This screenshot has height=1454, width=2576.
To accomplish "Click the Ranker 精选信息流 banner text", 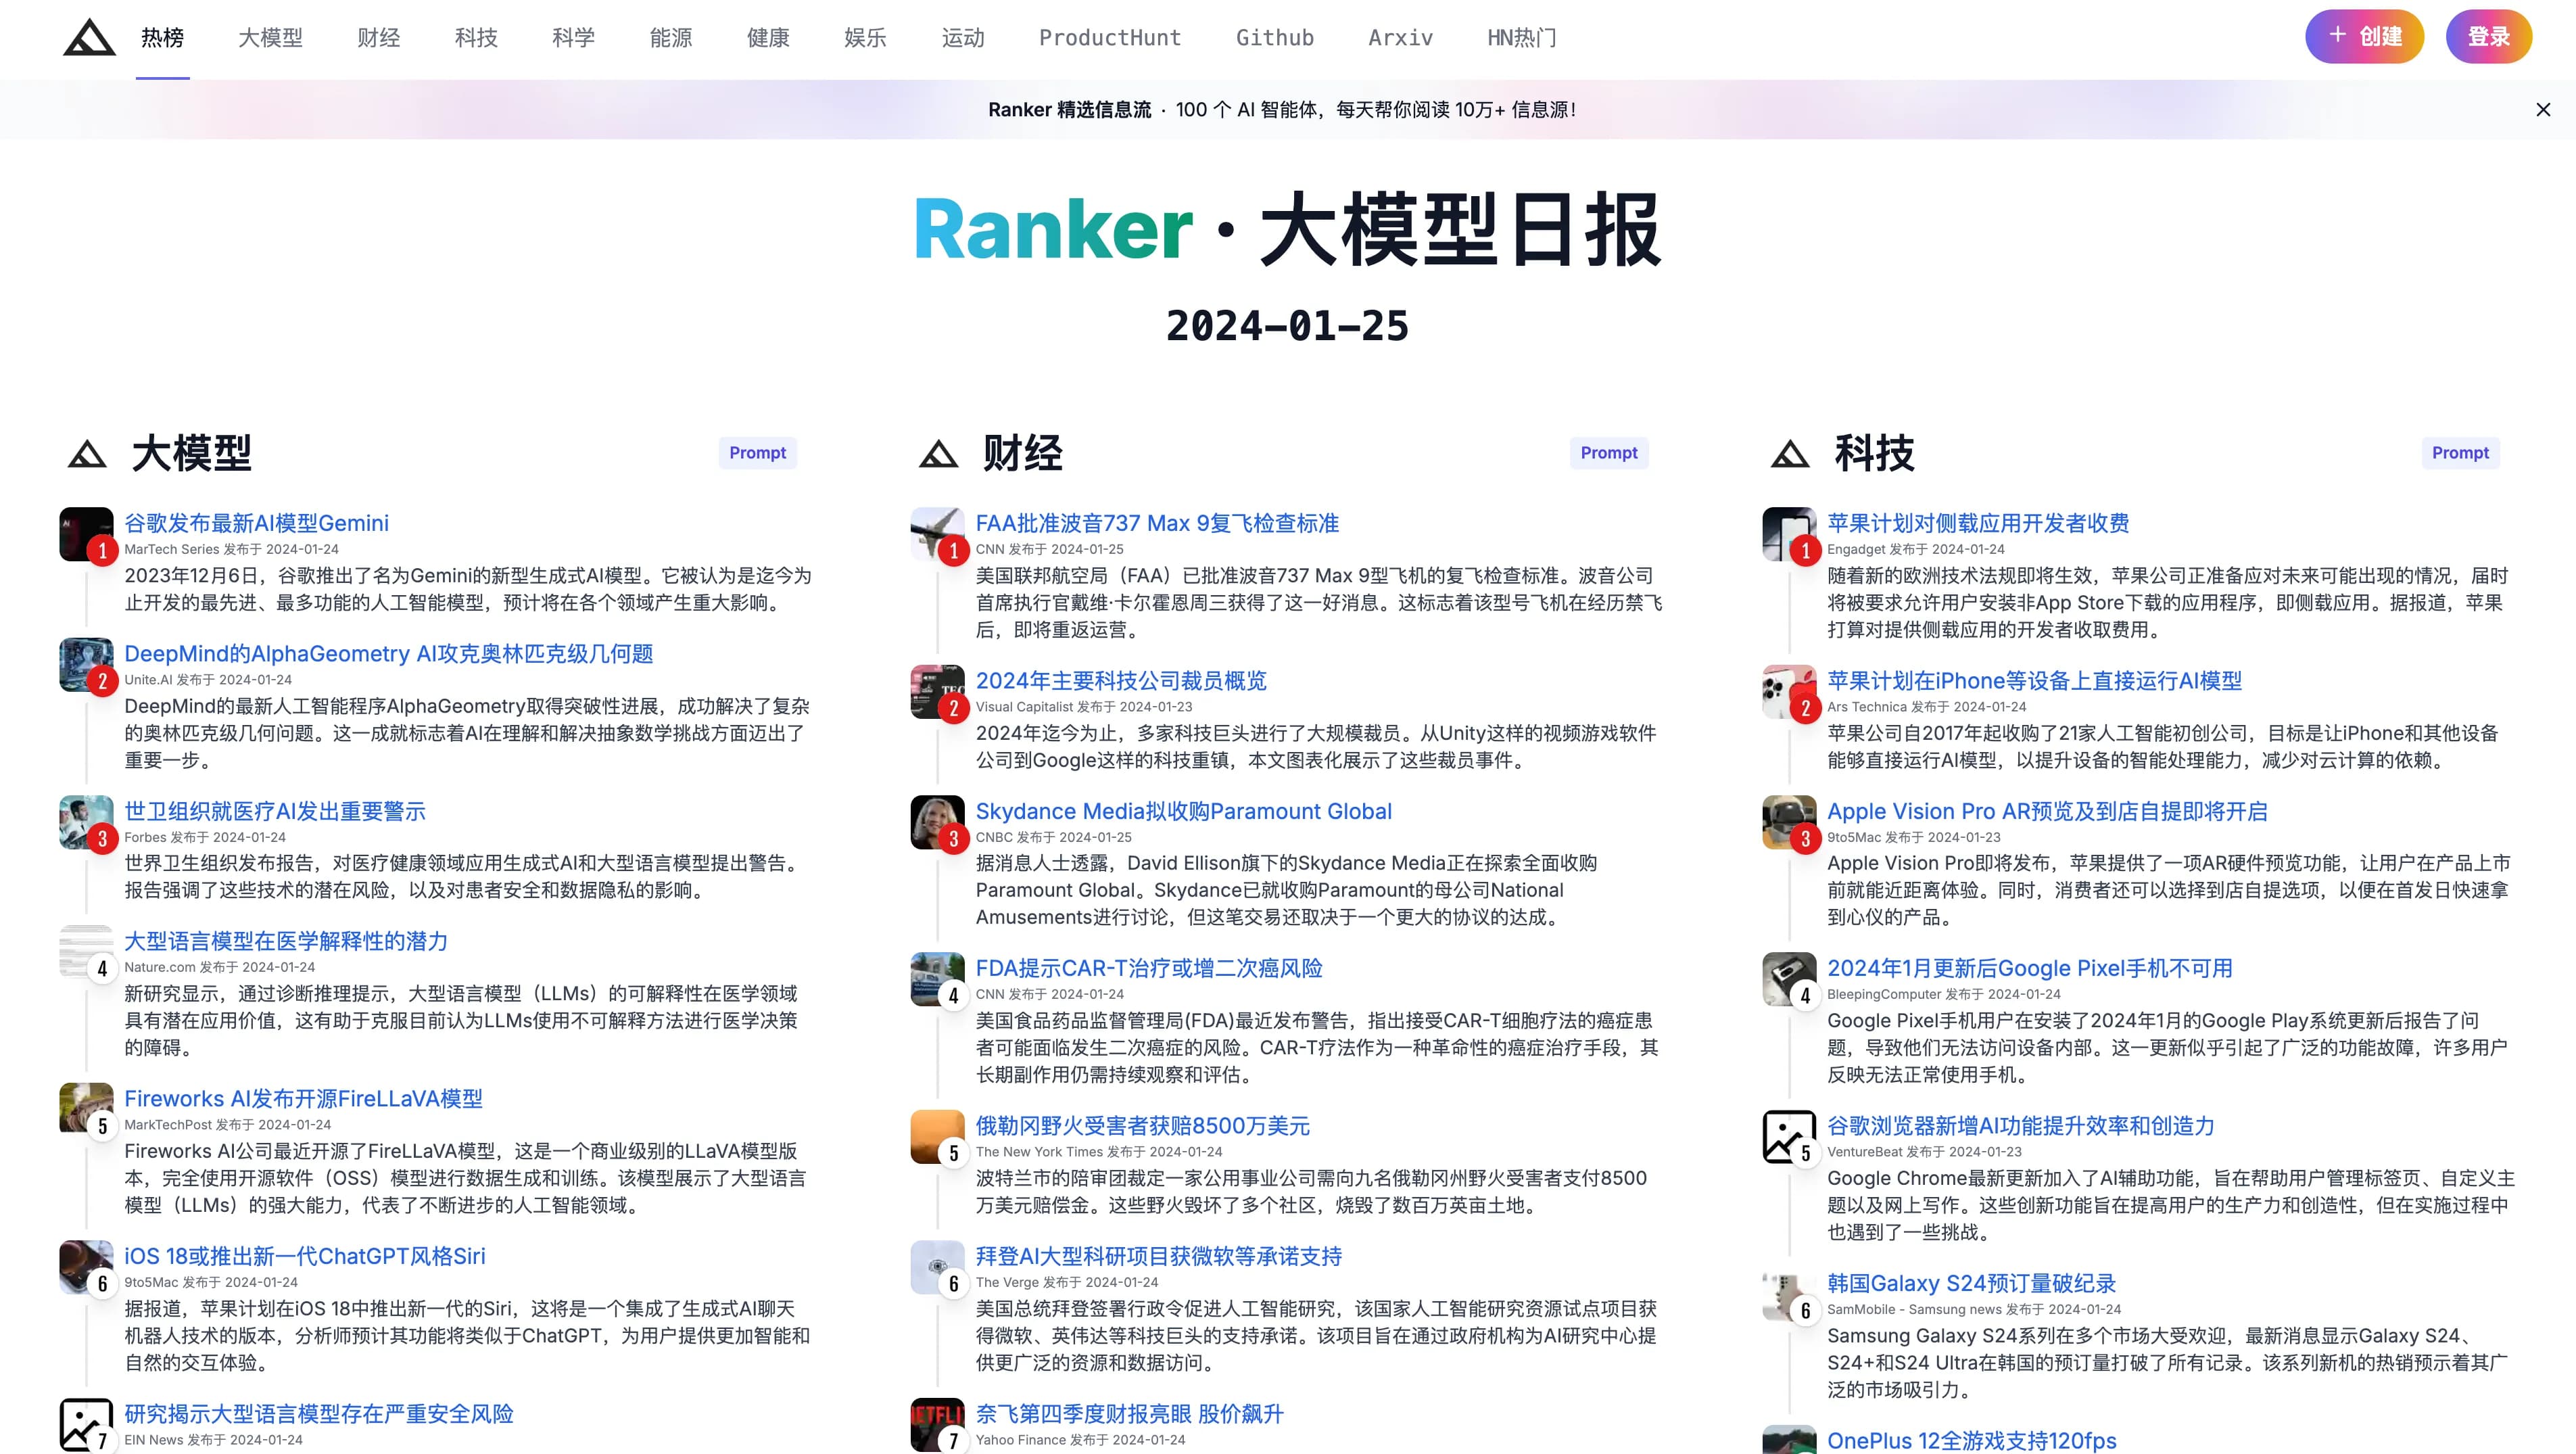I will [1070, 110].
